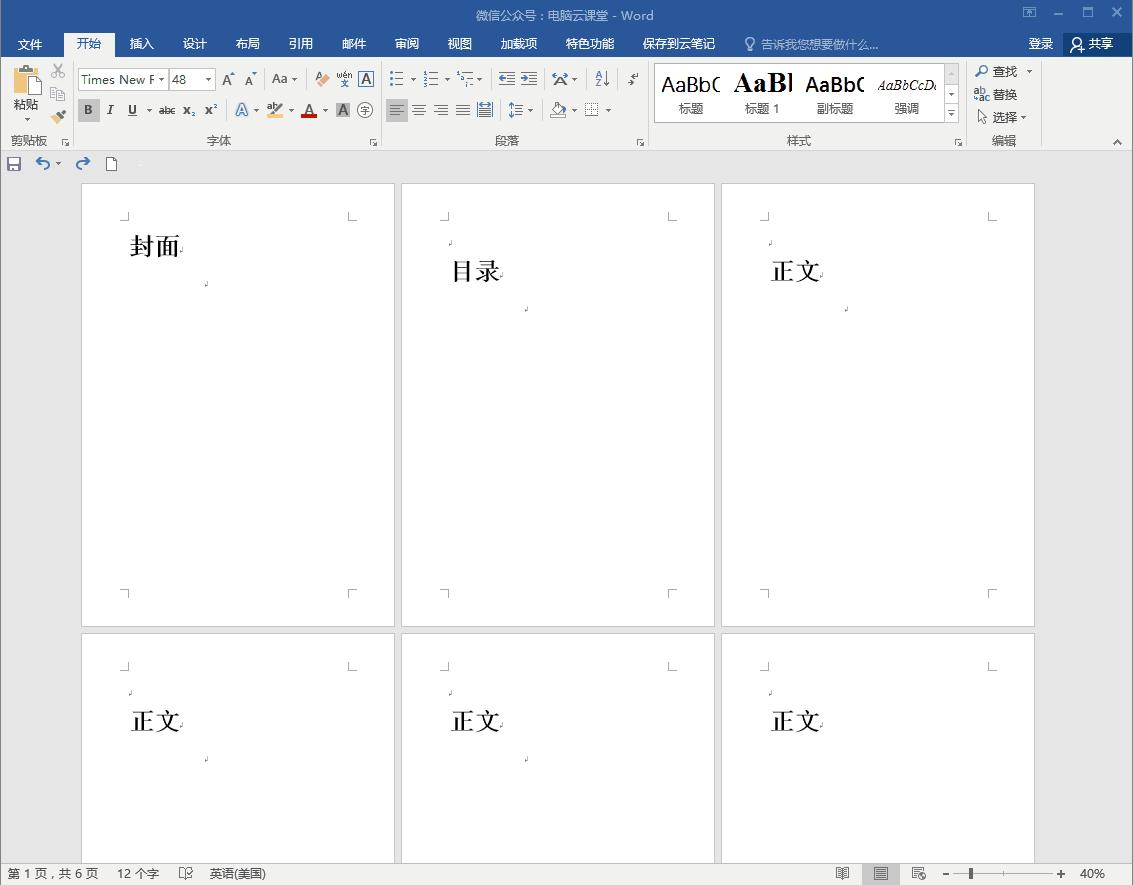
Task: Open the font name dropdown
Action: (162, 79)
